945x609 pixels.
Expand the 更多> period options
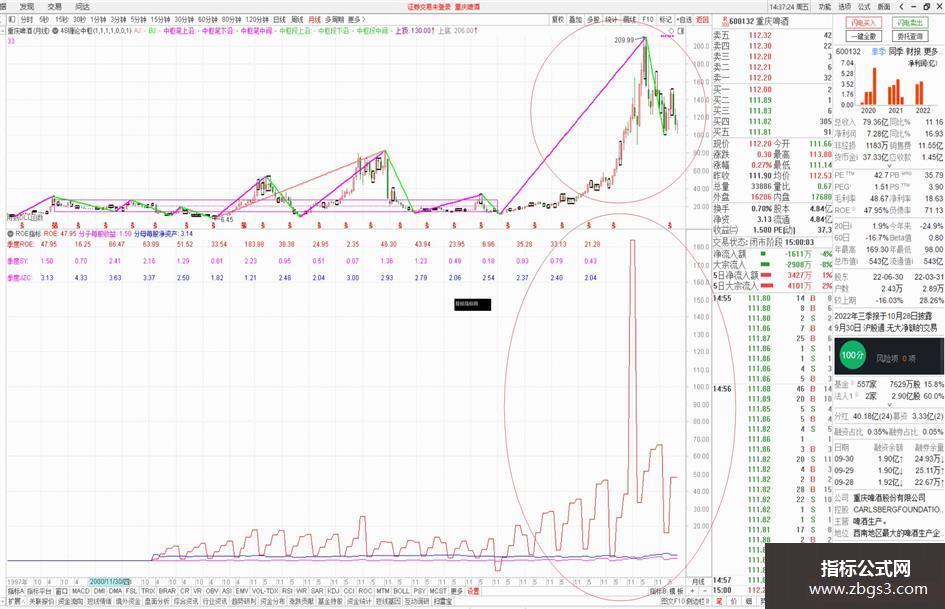356,20
